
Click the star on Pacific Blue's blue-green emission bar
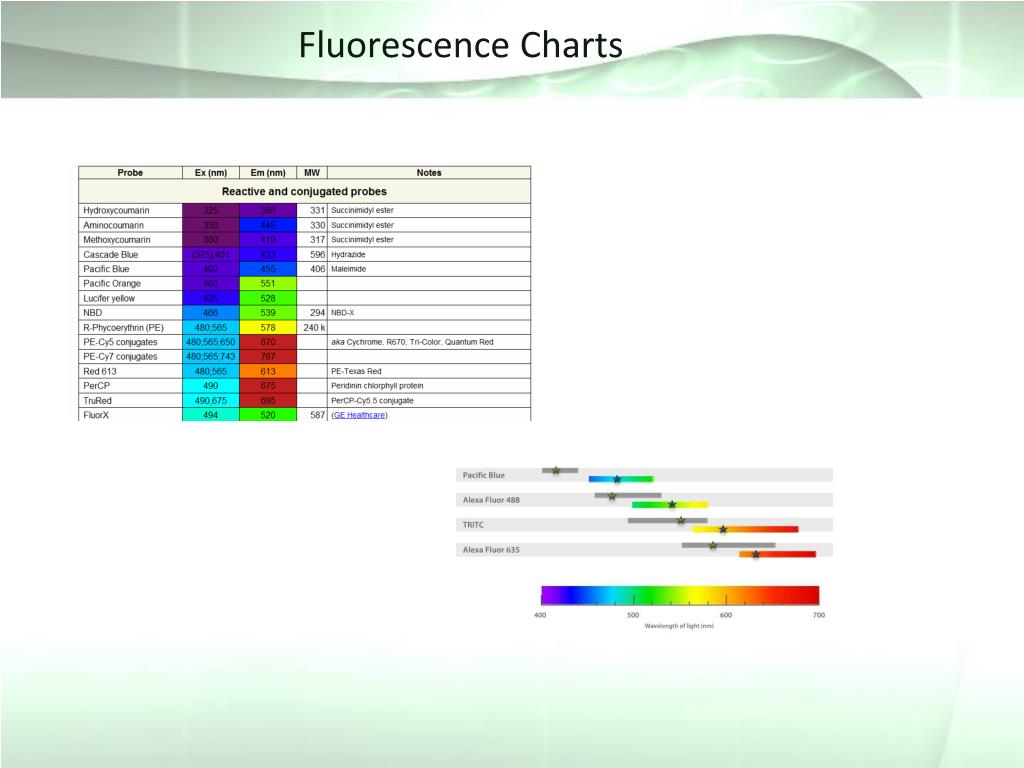coord(617,479)
